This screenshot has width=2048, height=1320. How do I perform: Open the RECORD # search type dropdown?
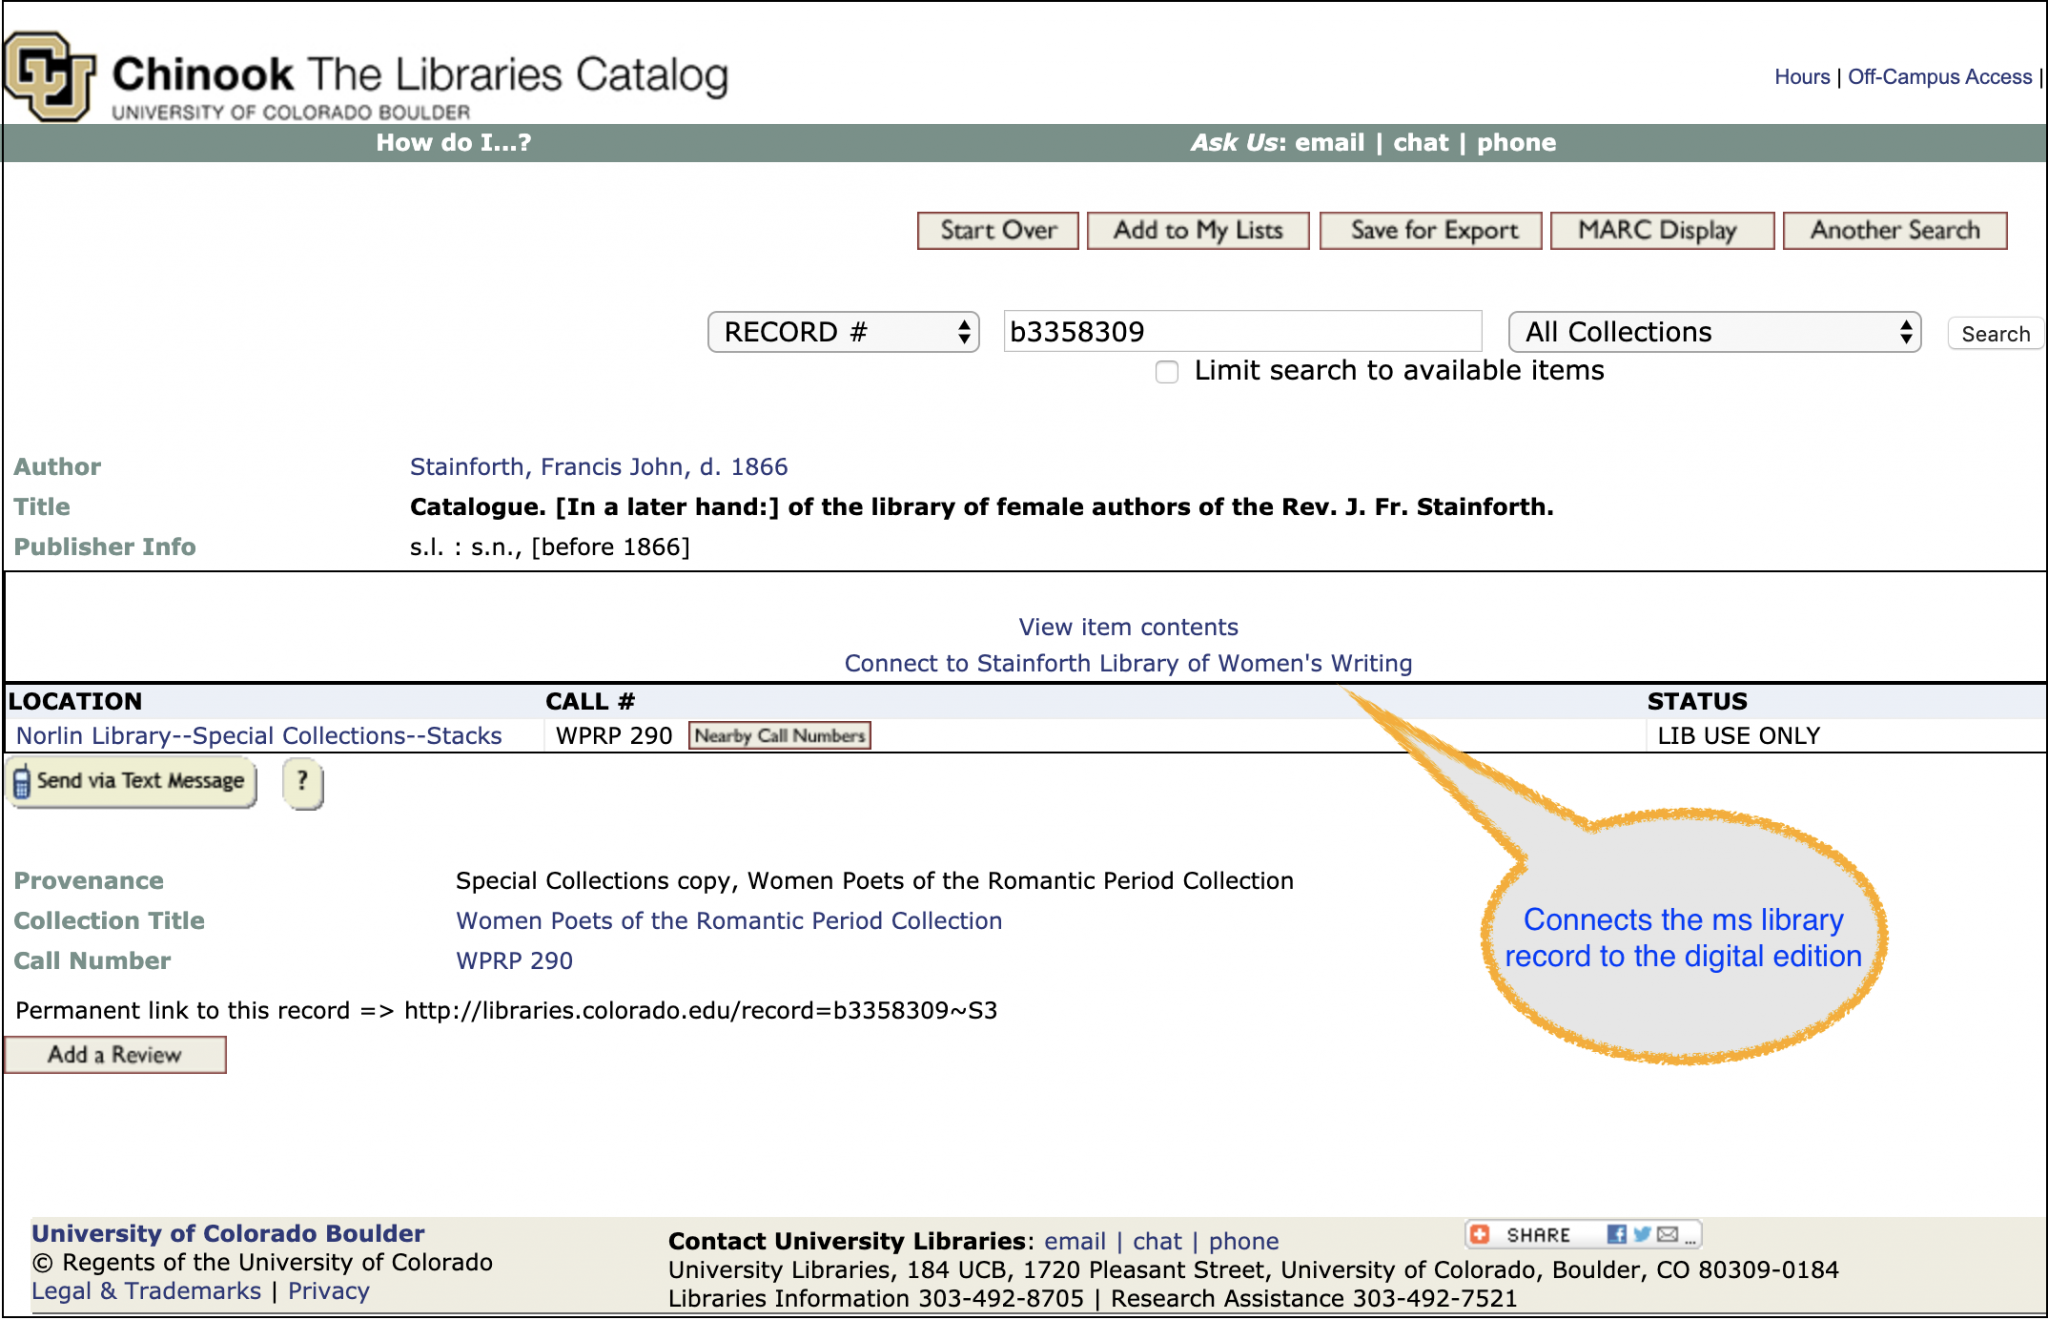coord(842,332)
